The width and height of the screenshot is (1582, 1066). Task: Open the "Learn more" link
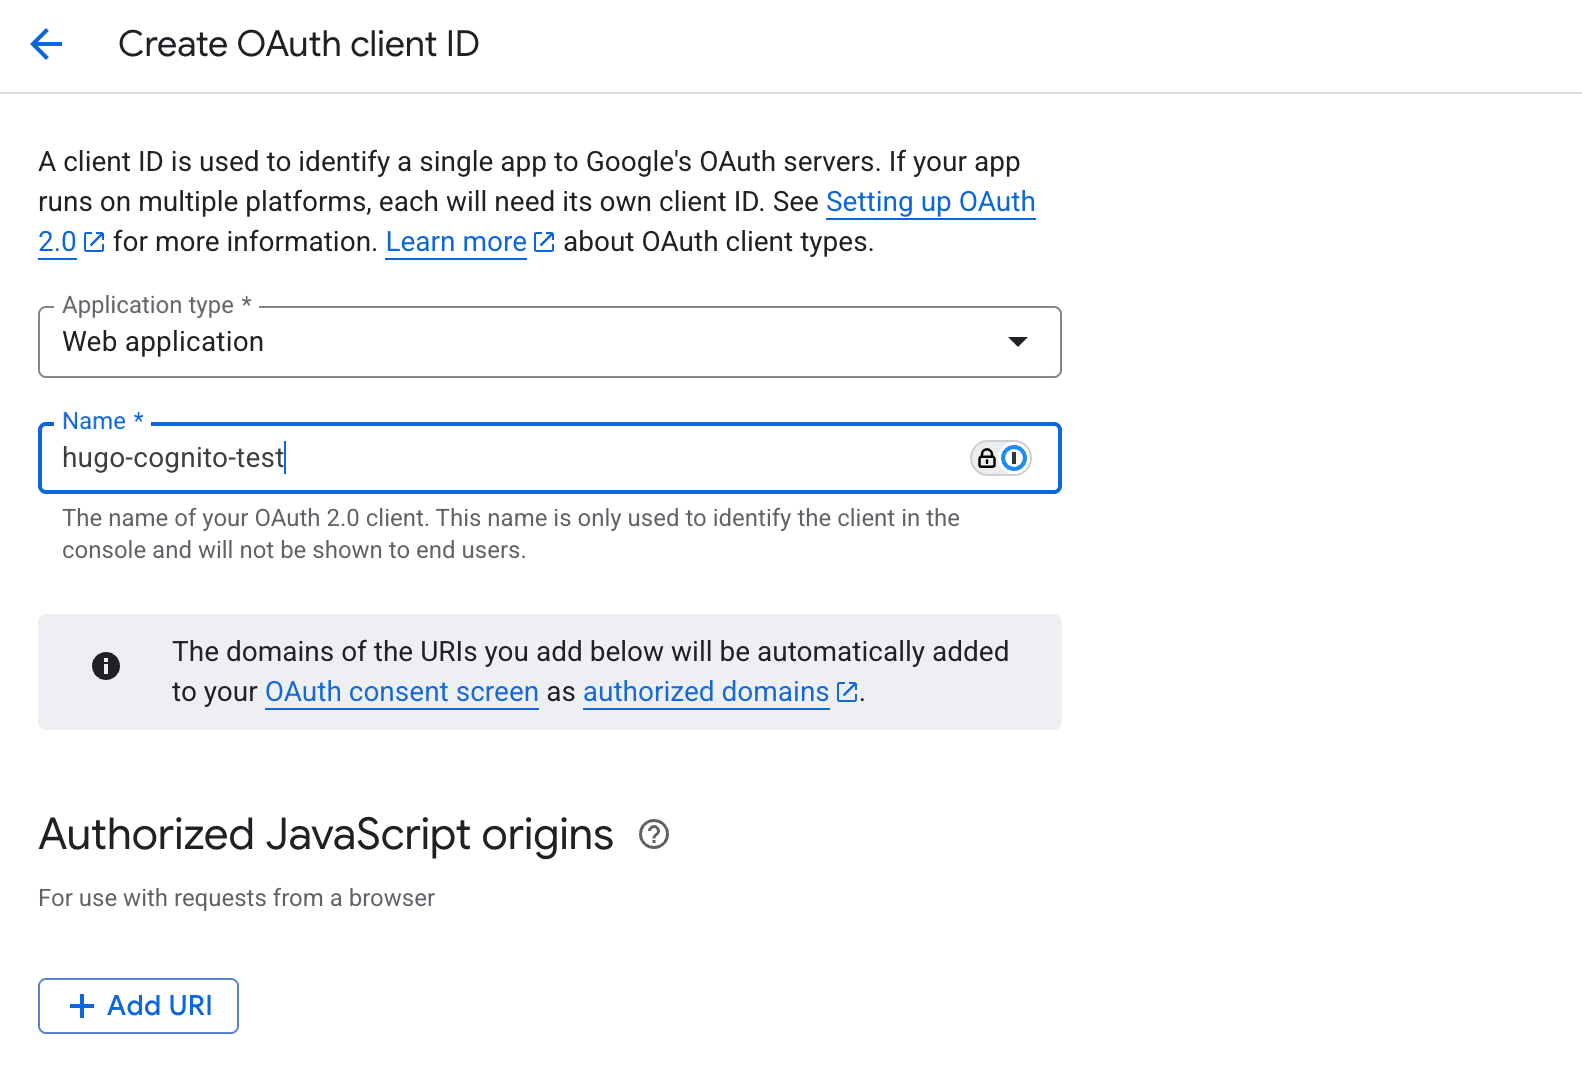coord(456,242)
